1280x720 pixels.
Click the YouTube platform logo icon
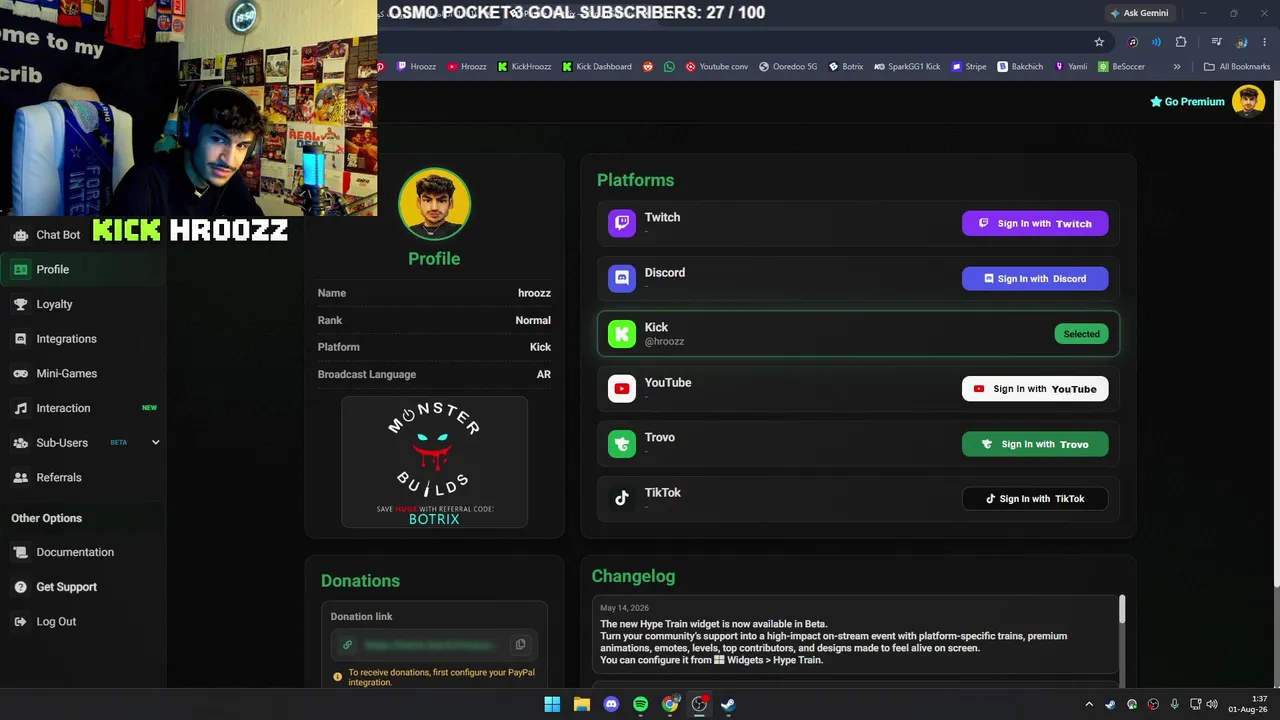[x=622, y=389]
